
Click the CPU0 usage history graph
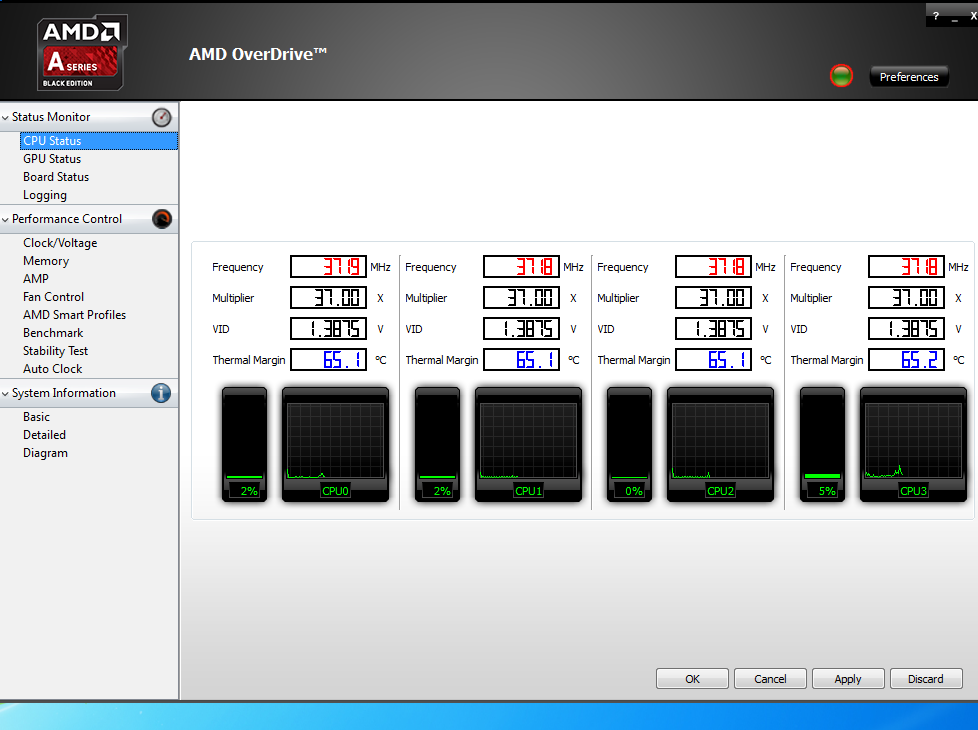click(336, 444)
